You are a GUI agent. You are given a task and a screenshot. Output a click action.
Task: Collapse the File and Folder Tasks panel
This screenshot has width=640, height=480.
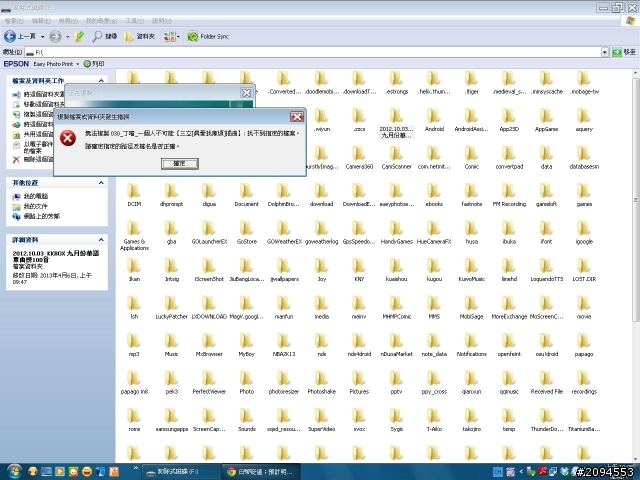[101, 80]
